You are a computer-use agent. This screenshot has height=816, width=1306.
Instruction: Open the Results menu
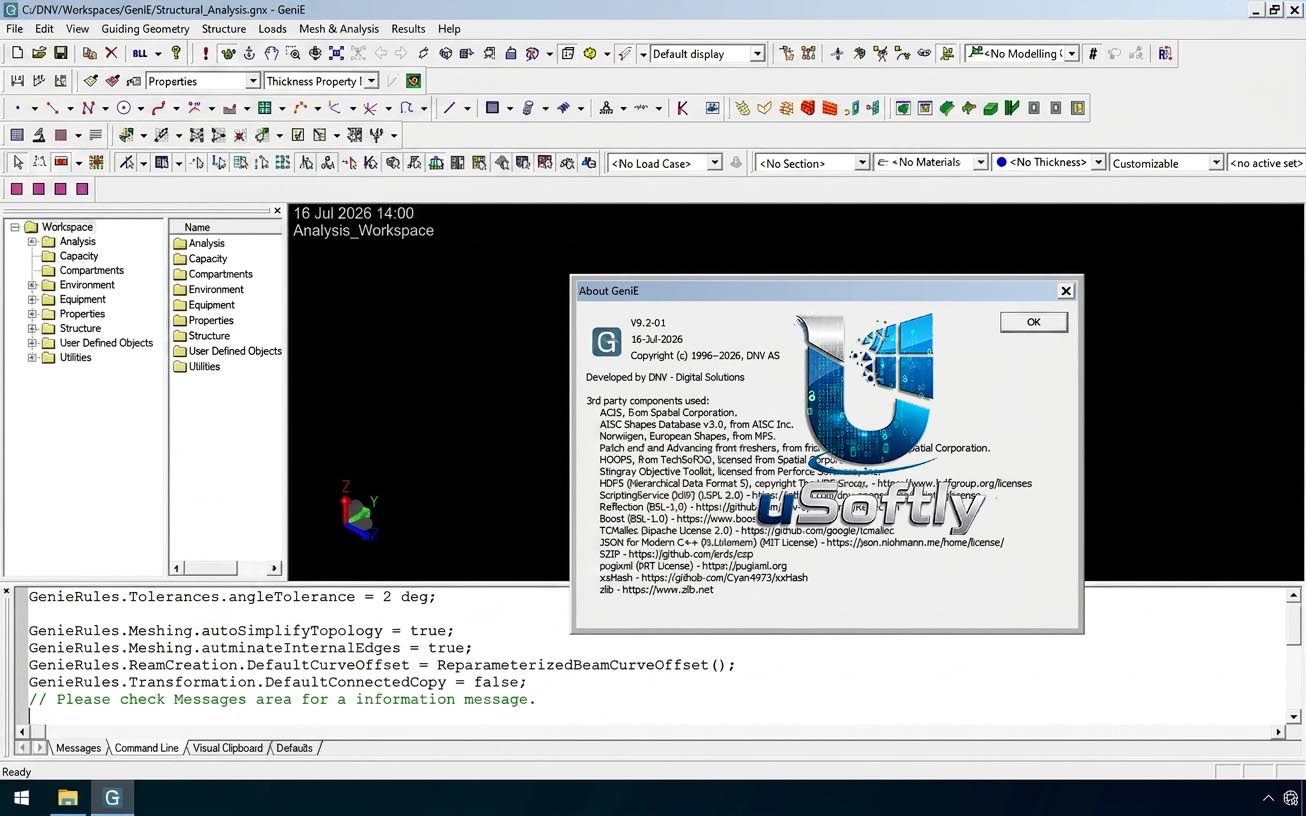coord(408,29)
